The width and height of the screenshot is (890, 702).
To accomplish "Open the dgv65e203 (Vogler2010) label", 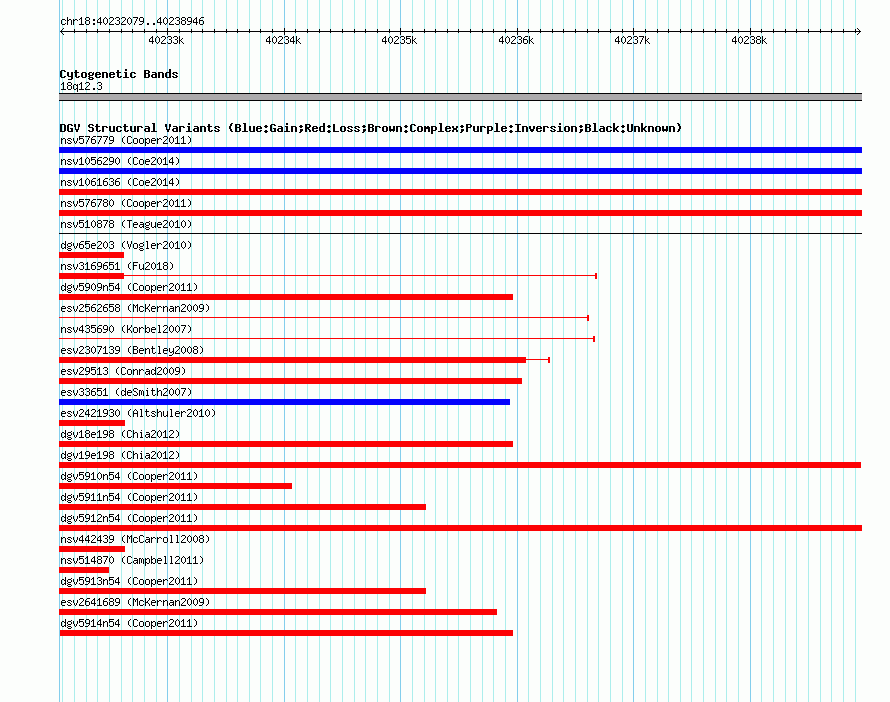I will tap(126, 245).
